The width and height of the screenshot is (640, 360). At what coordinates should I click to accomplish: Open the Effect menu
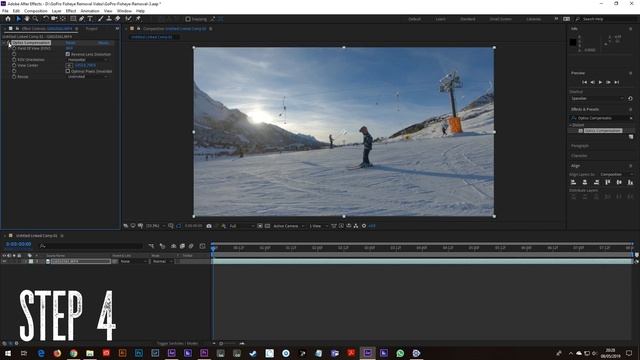pyautogui.click(x=71, y=11)
